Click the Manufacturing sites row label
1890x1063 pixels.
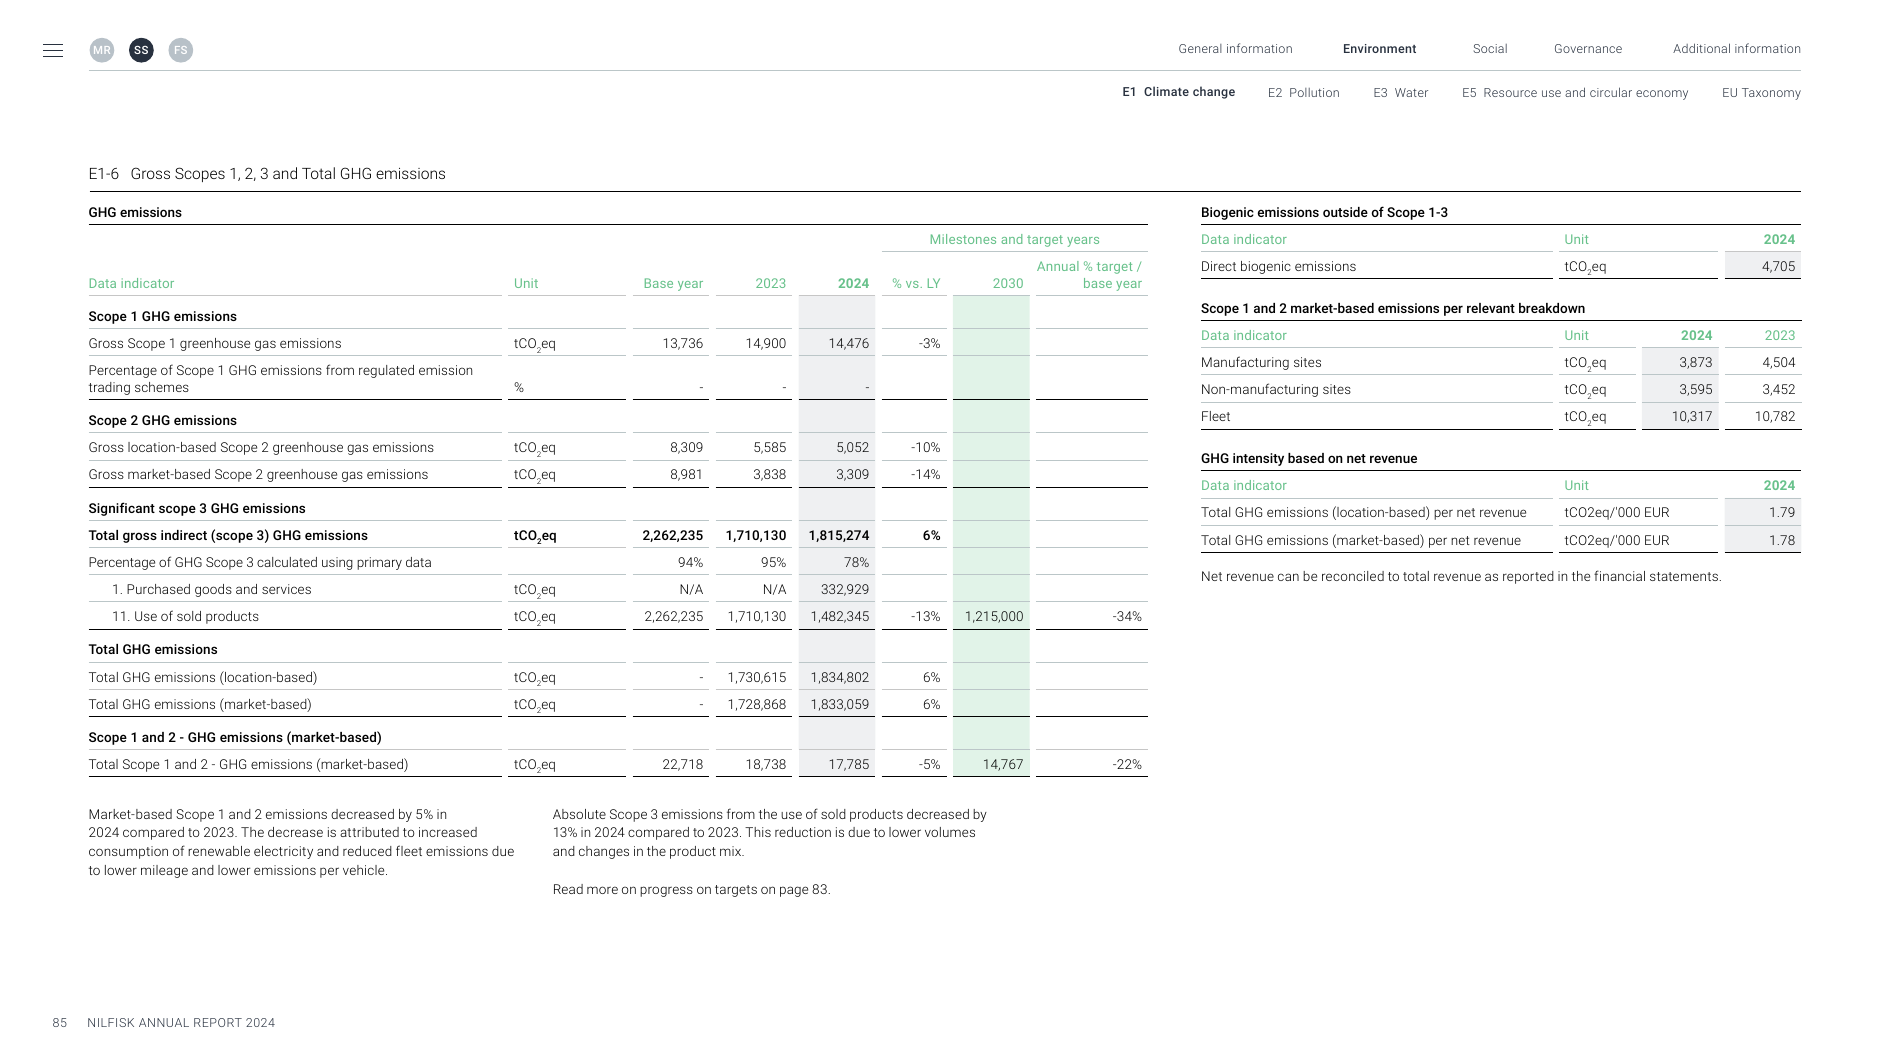coord(1261,362)
